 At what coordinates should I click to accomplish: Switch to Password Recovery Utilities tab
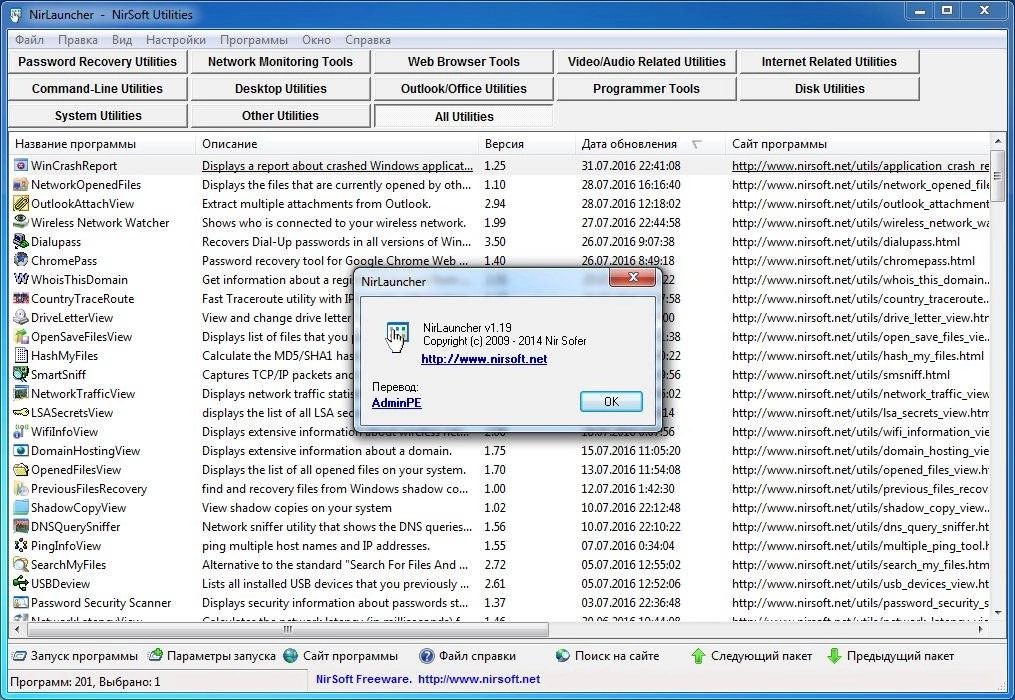click(97, 62)
